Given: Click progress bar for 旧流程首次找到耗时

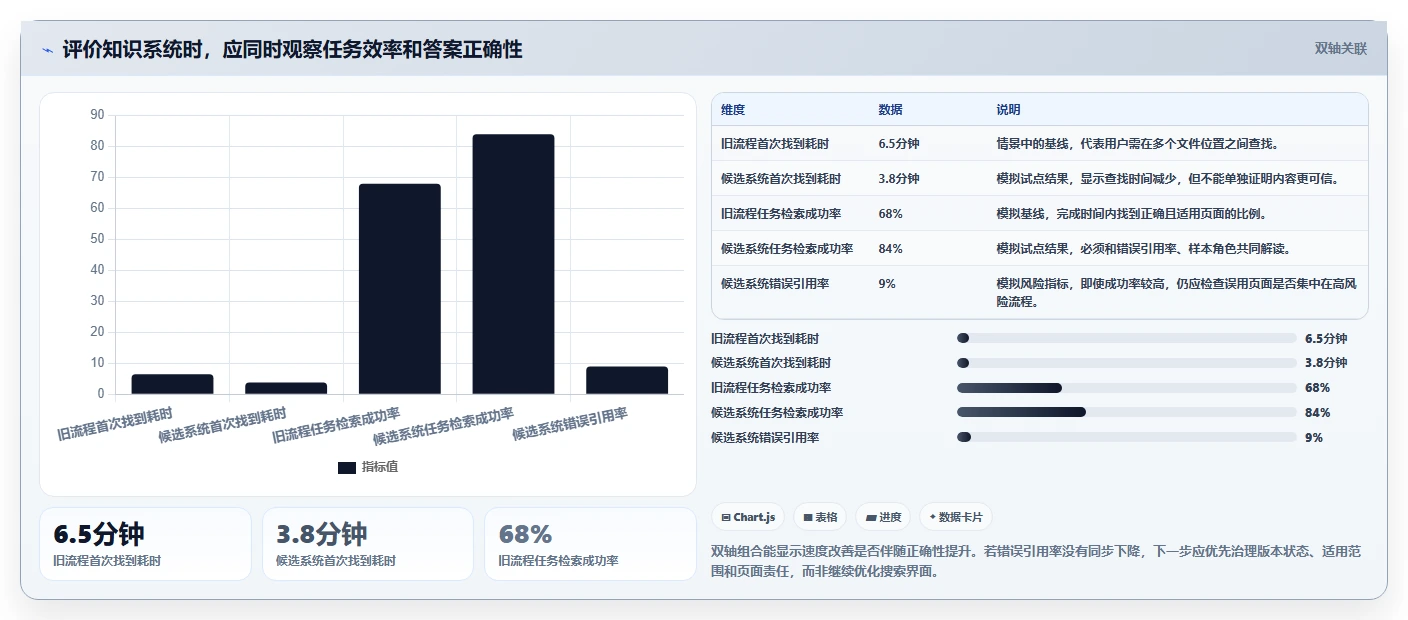Looking at the screenshot, I should click(x=1126, y=339).
